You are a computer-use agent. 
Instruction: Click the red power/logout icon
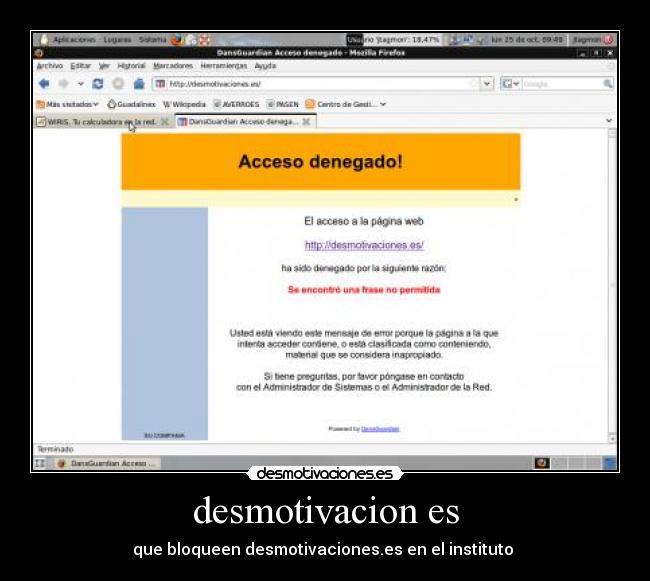[609, 40]
